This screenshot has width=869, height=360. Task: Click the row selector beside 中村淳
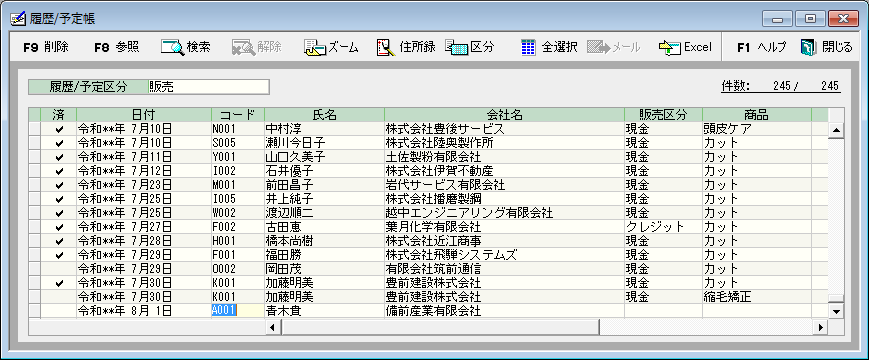click(34, 129)
